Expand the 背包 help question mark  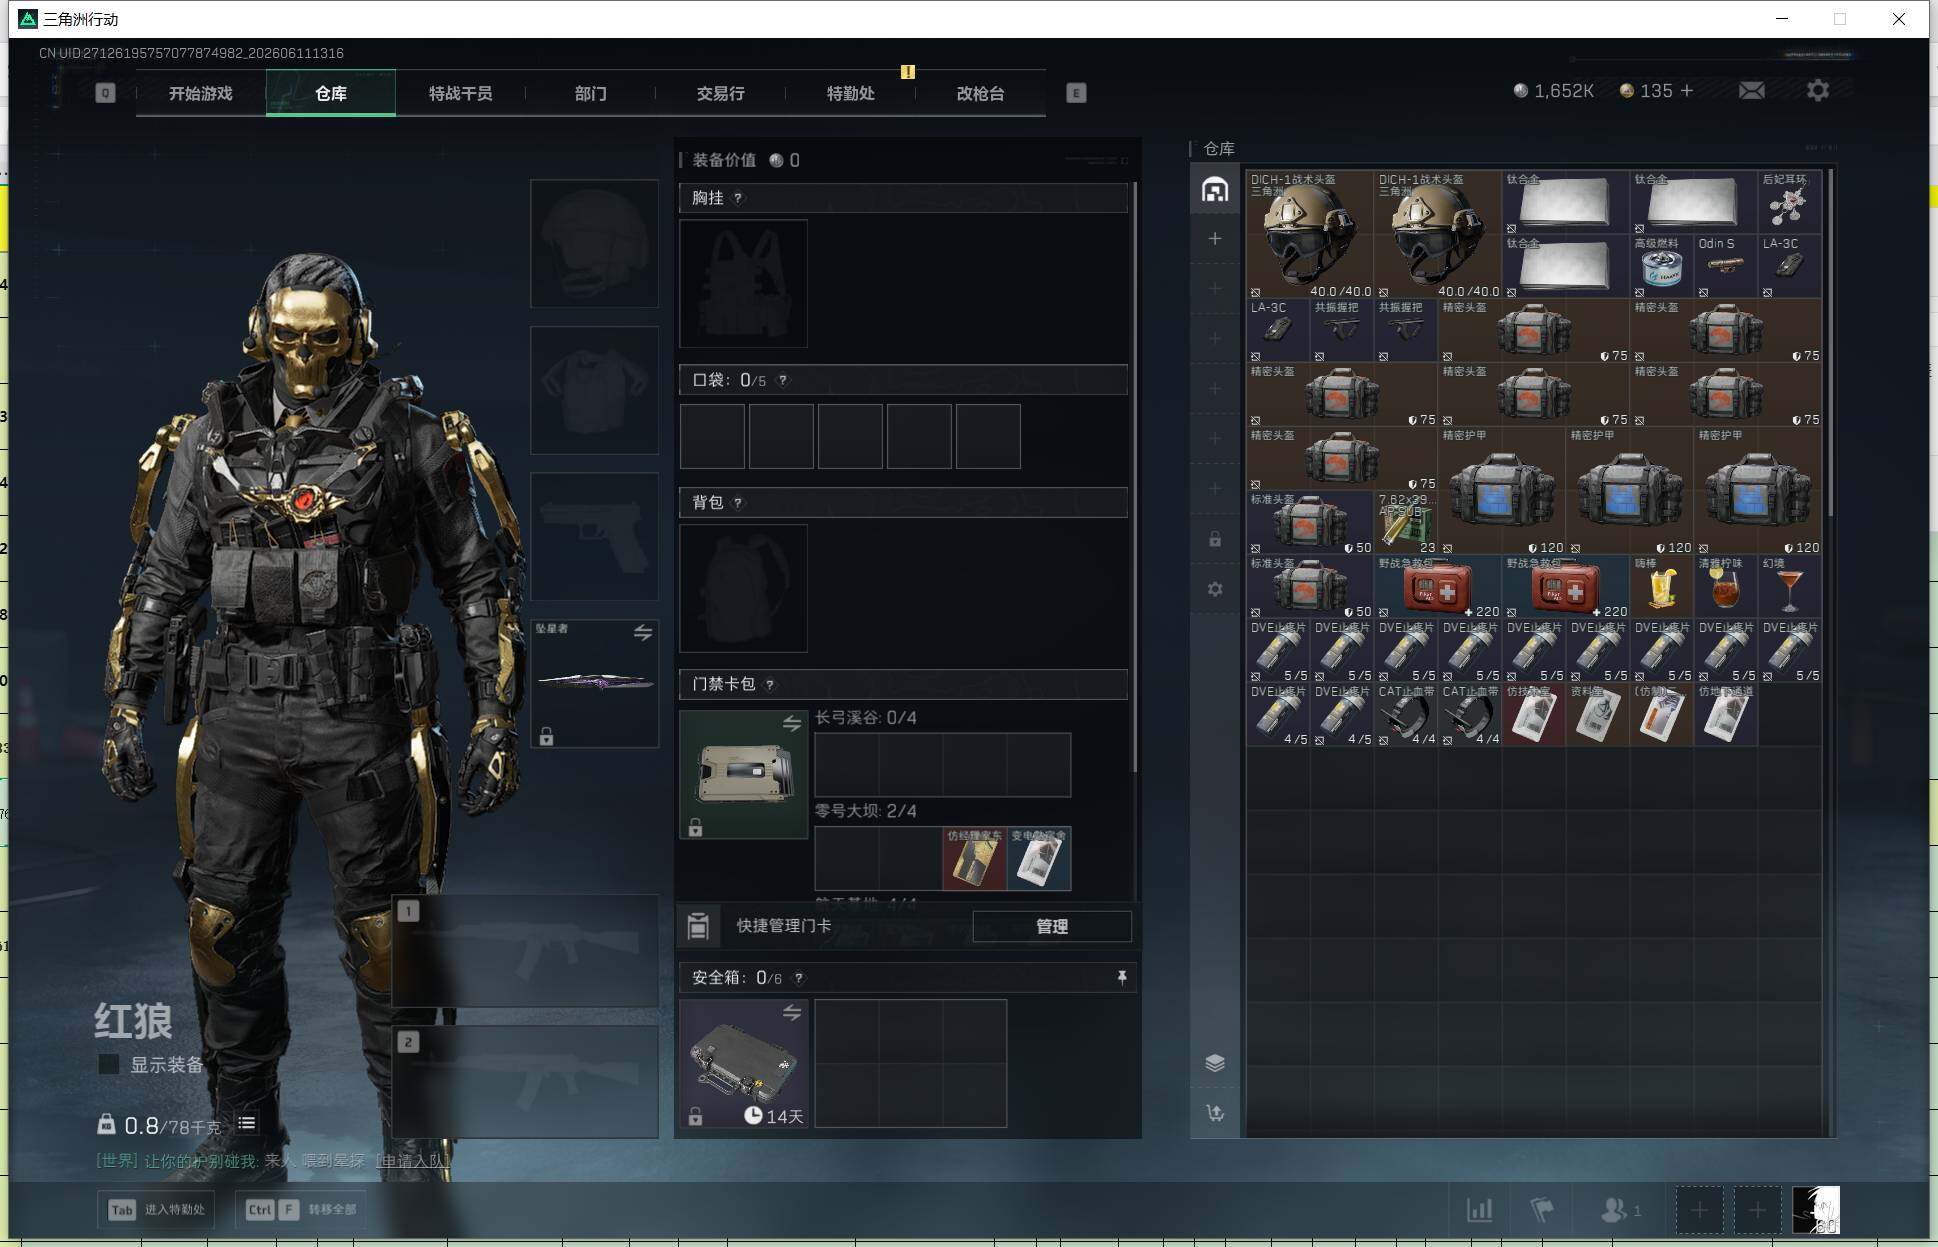coord(738,502)
